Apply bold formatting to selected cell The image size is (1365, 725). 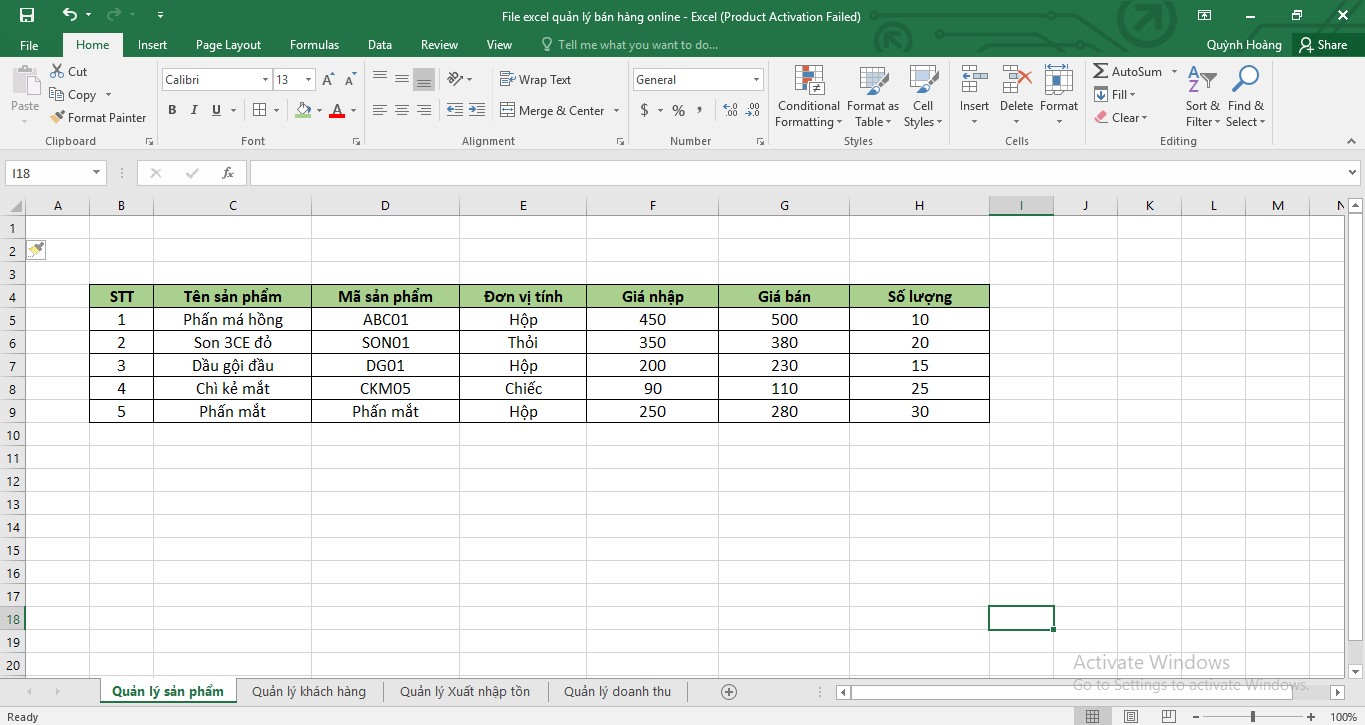(x=171, y=110)
